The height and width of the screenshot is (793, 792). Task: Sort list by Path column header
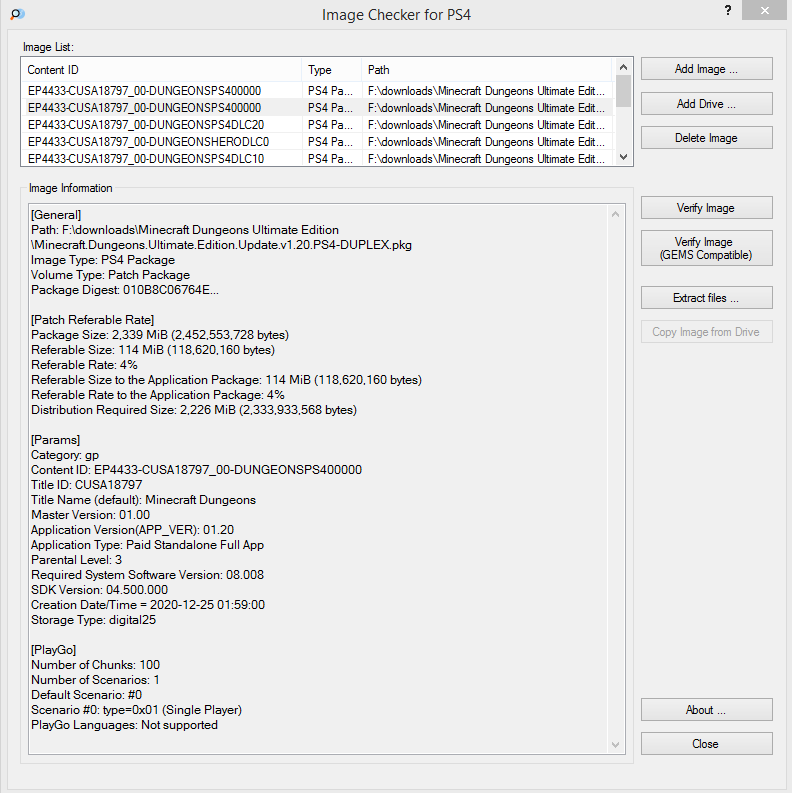(x=487, y=70)
